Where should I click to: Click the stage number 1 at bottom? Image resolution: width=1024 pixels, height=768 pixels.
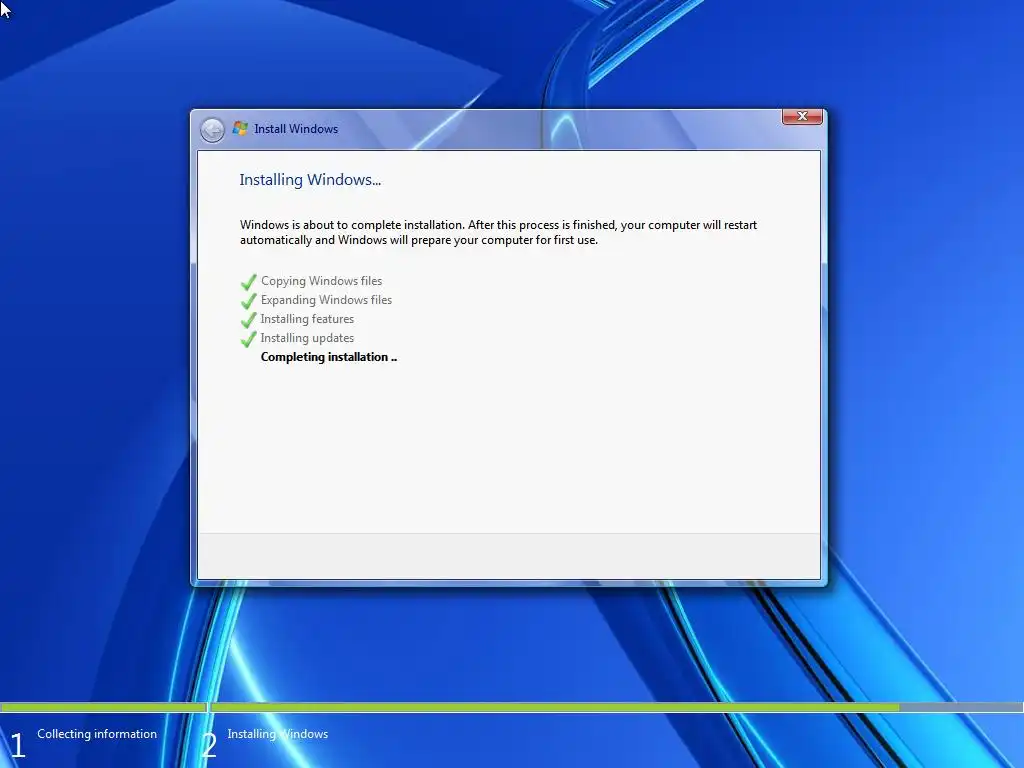pyautogui.click(x=18, y=745)
